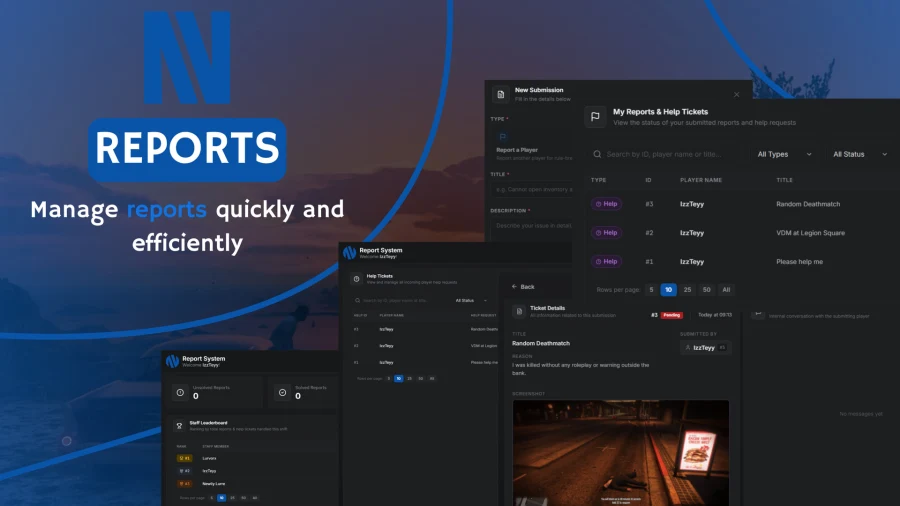Click the Title input in New Submission

532,189
